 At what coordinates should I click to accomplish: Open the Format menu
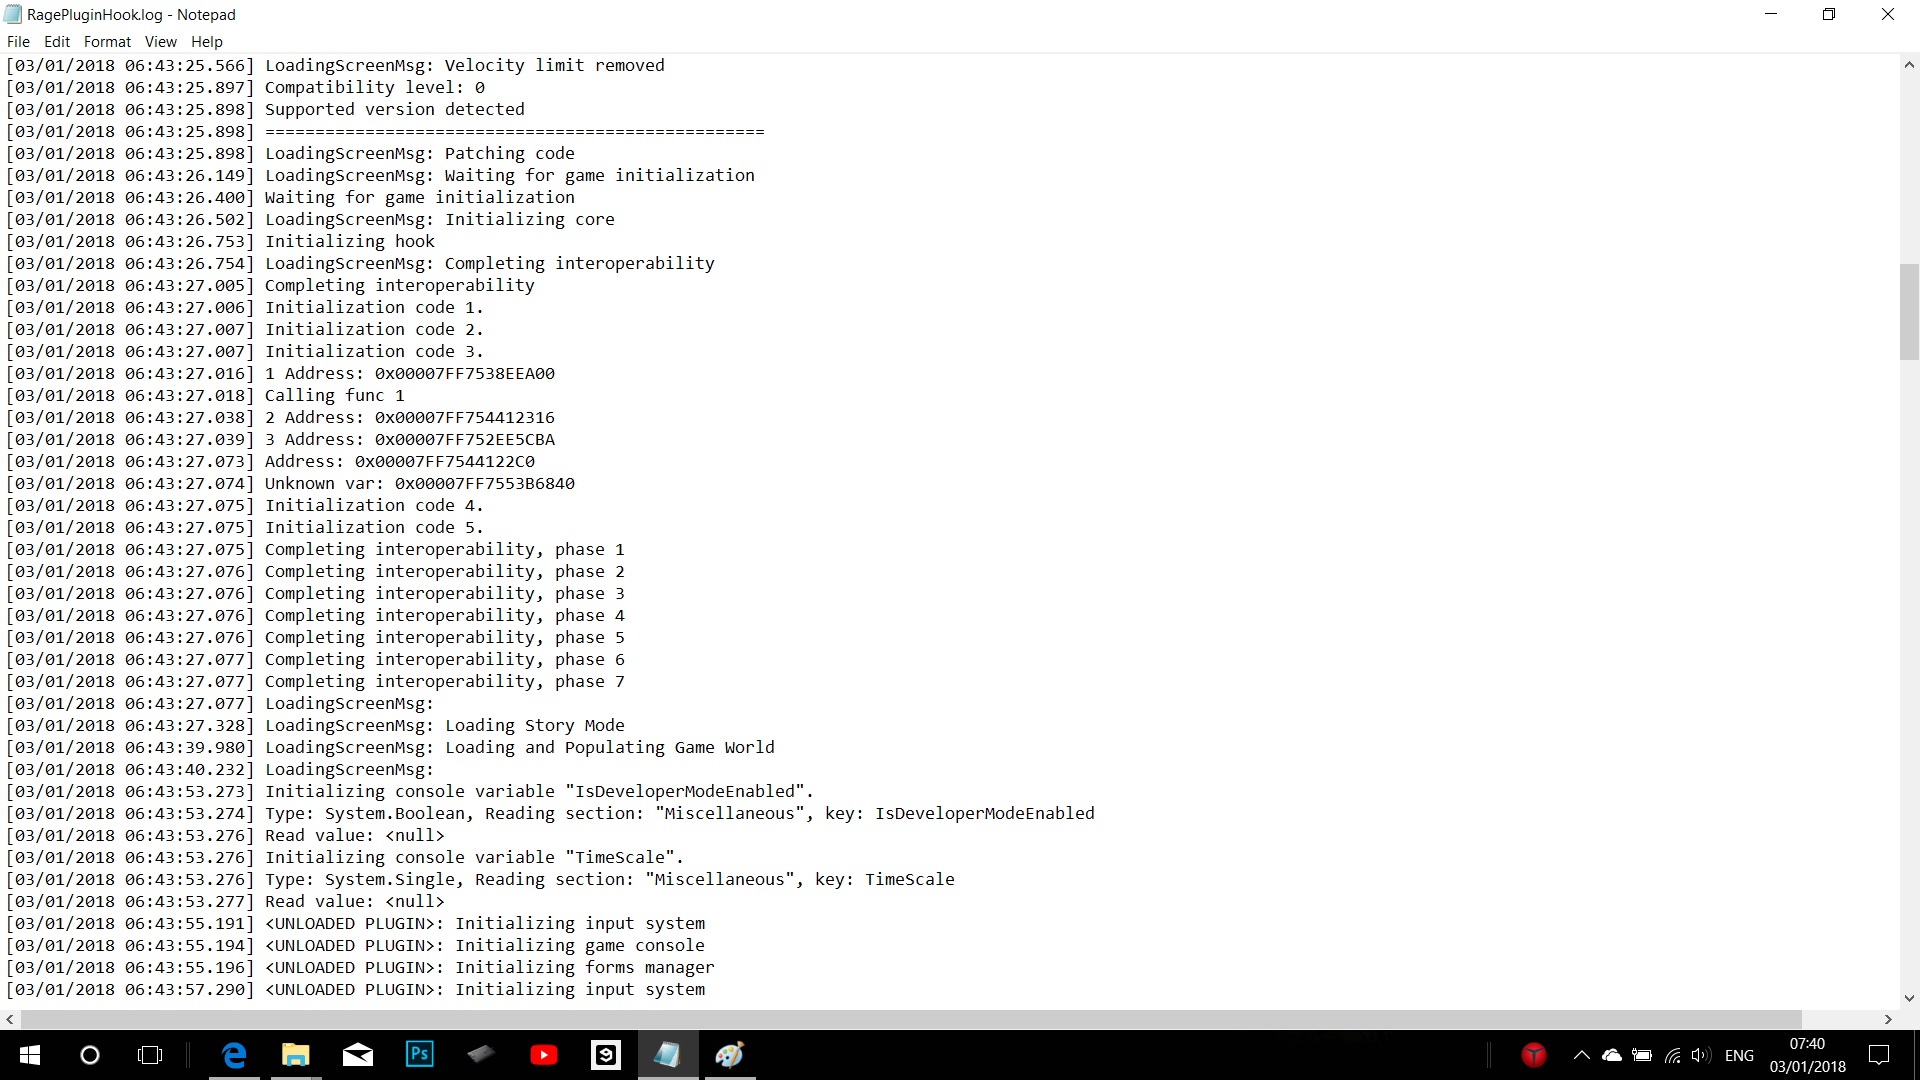click(107, 41)
